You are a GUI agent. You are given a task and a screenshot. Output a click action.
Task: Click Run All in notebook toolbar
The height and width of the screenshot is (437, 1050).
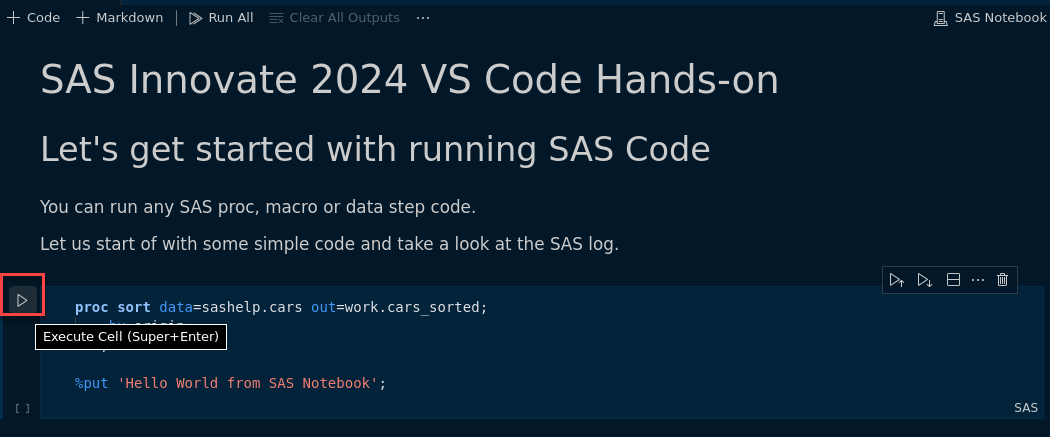click(221, 18)
